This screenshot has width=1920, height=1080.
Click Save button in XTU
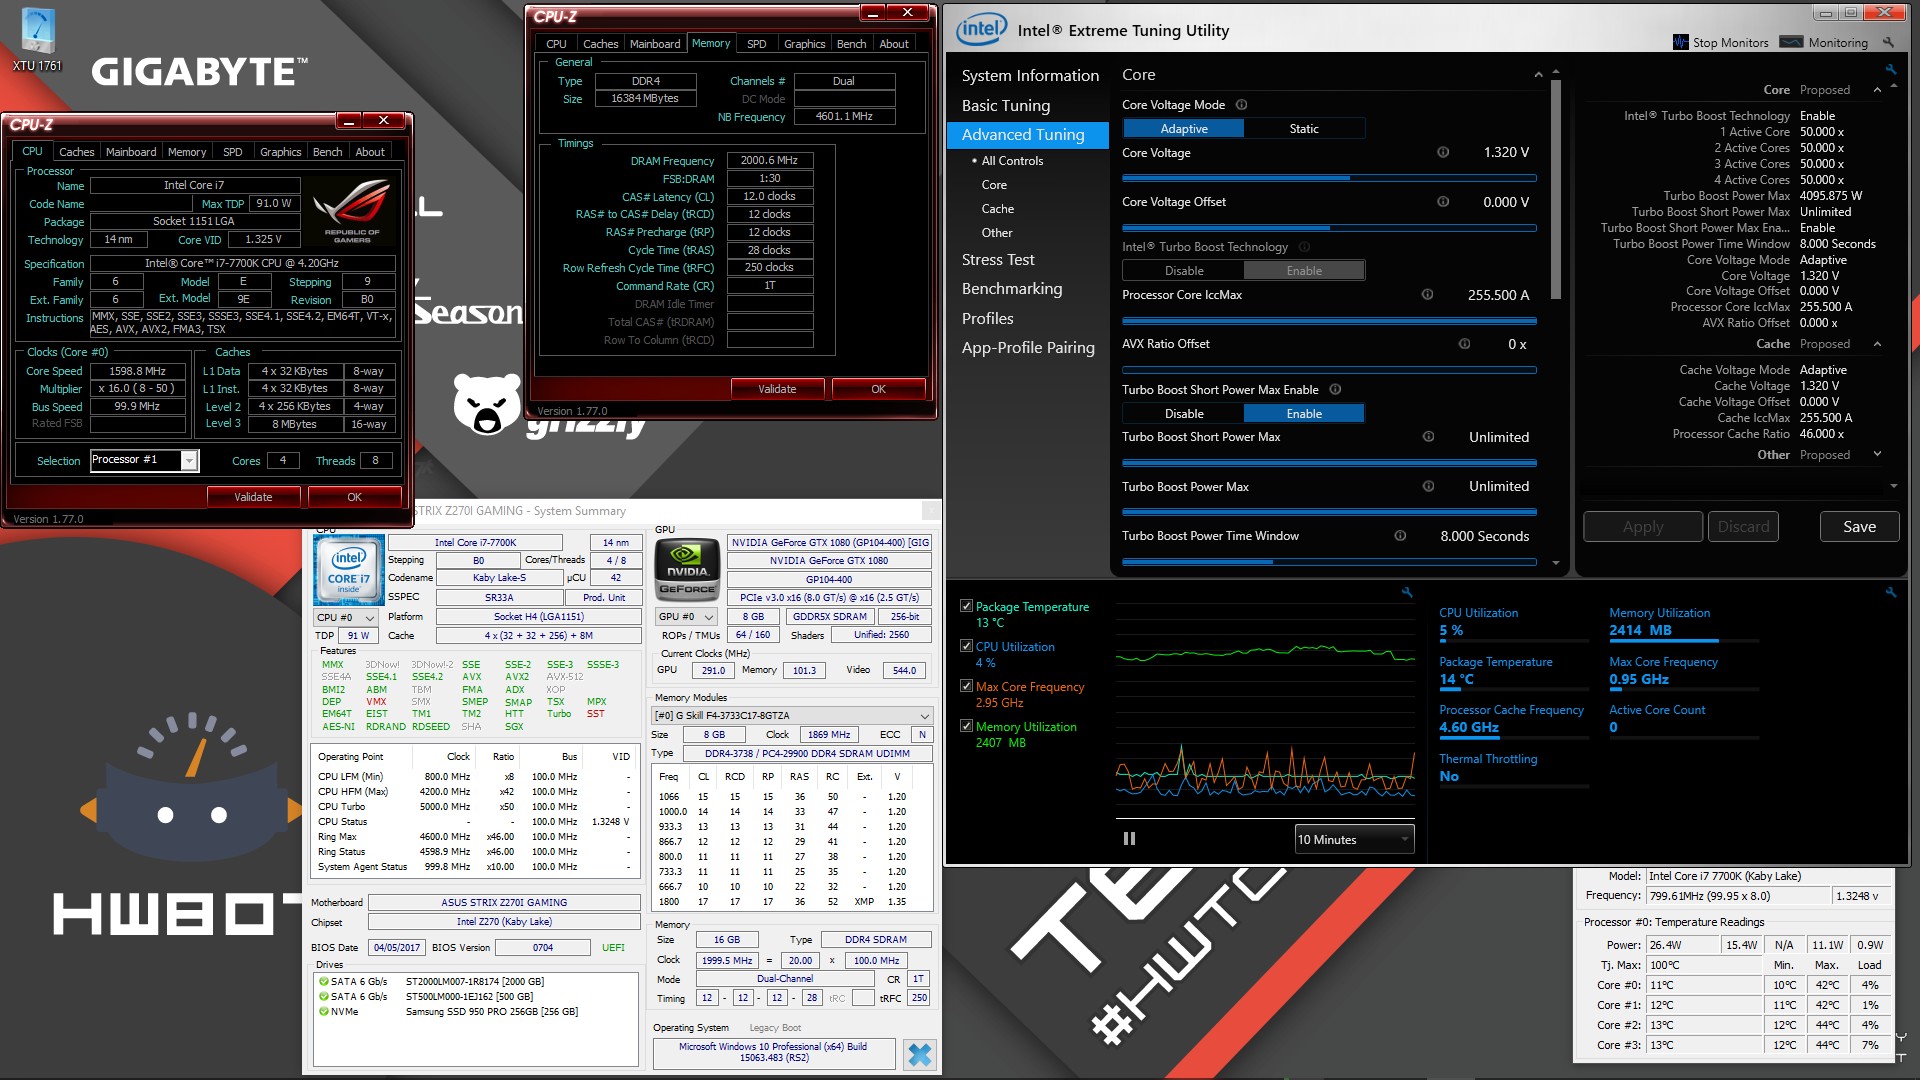click(x=1859, y=527)
